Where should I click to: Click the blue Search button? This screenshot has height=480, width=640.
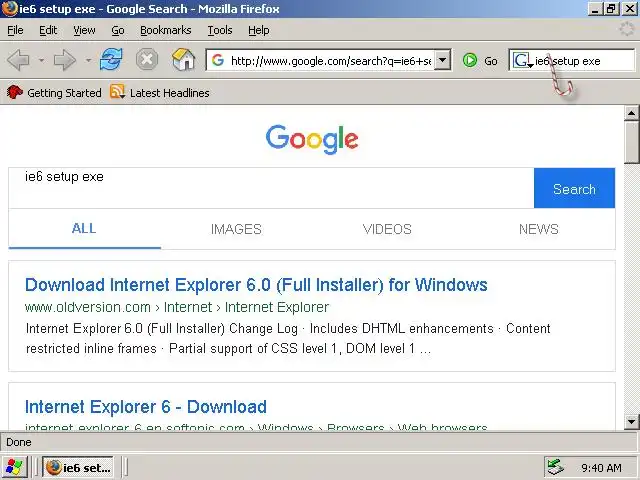coord(574,188)
